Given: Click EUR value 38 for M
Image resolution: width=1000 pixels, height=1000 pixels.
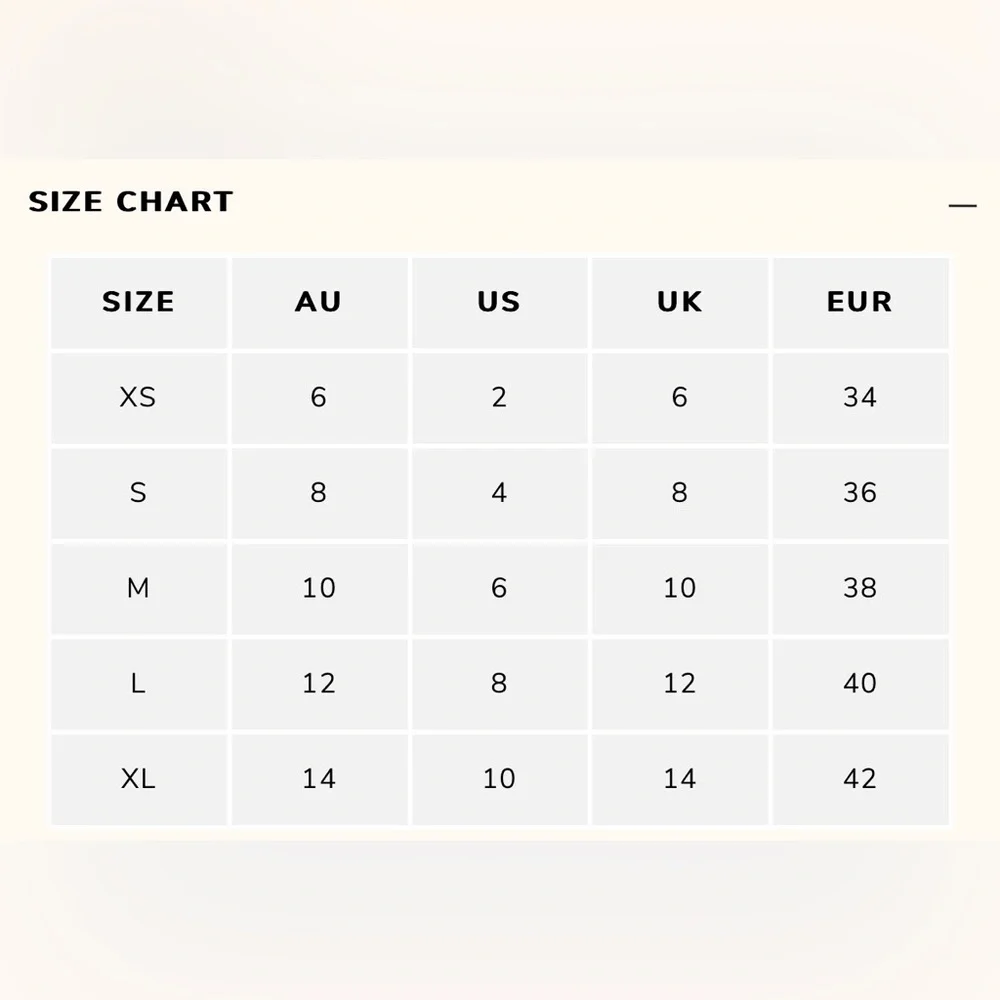Looking at the screenshot, I should pyautogui.click(x=859, y=588).
